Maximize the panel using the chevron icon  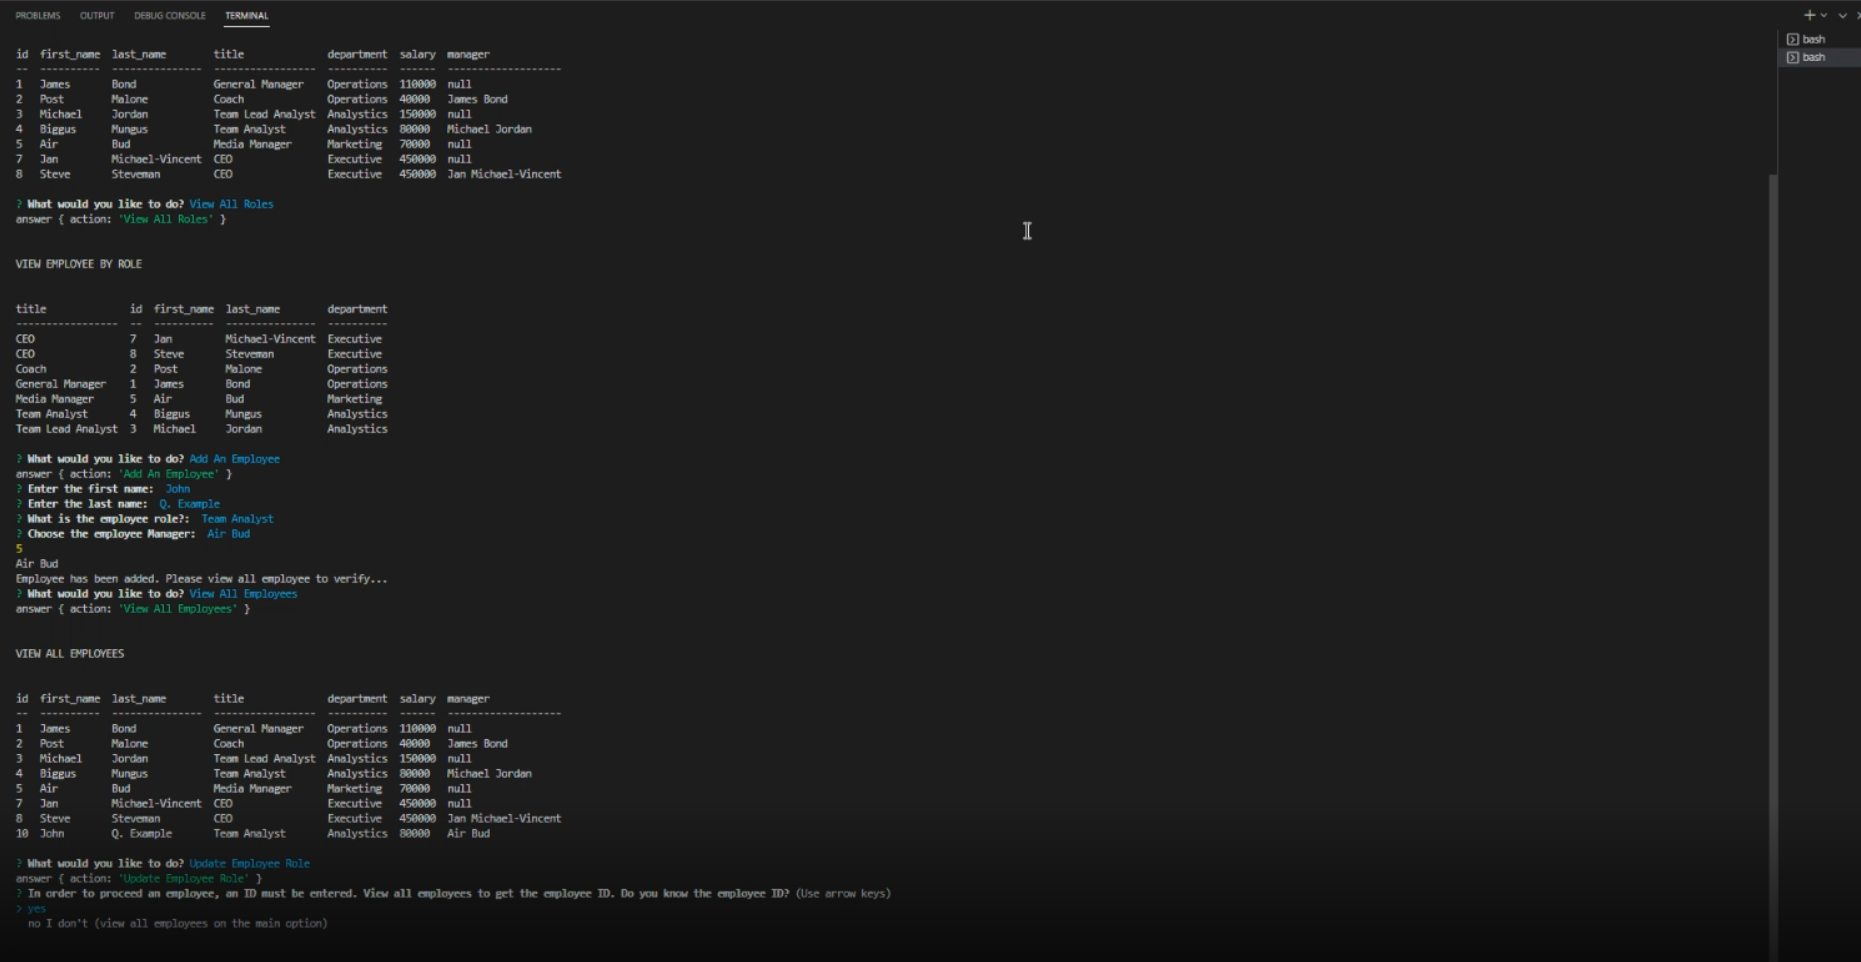coord(1842,15)
